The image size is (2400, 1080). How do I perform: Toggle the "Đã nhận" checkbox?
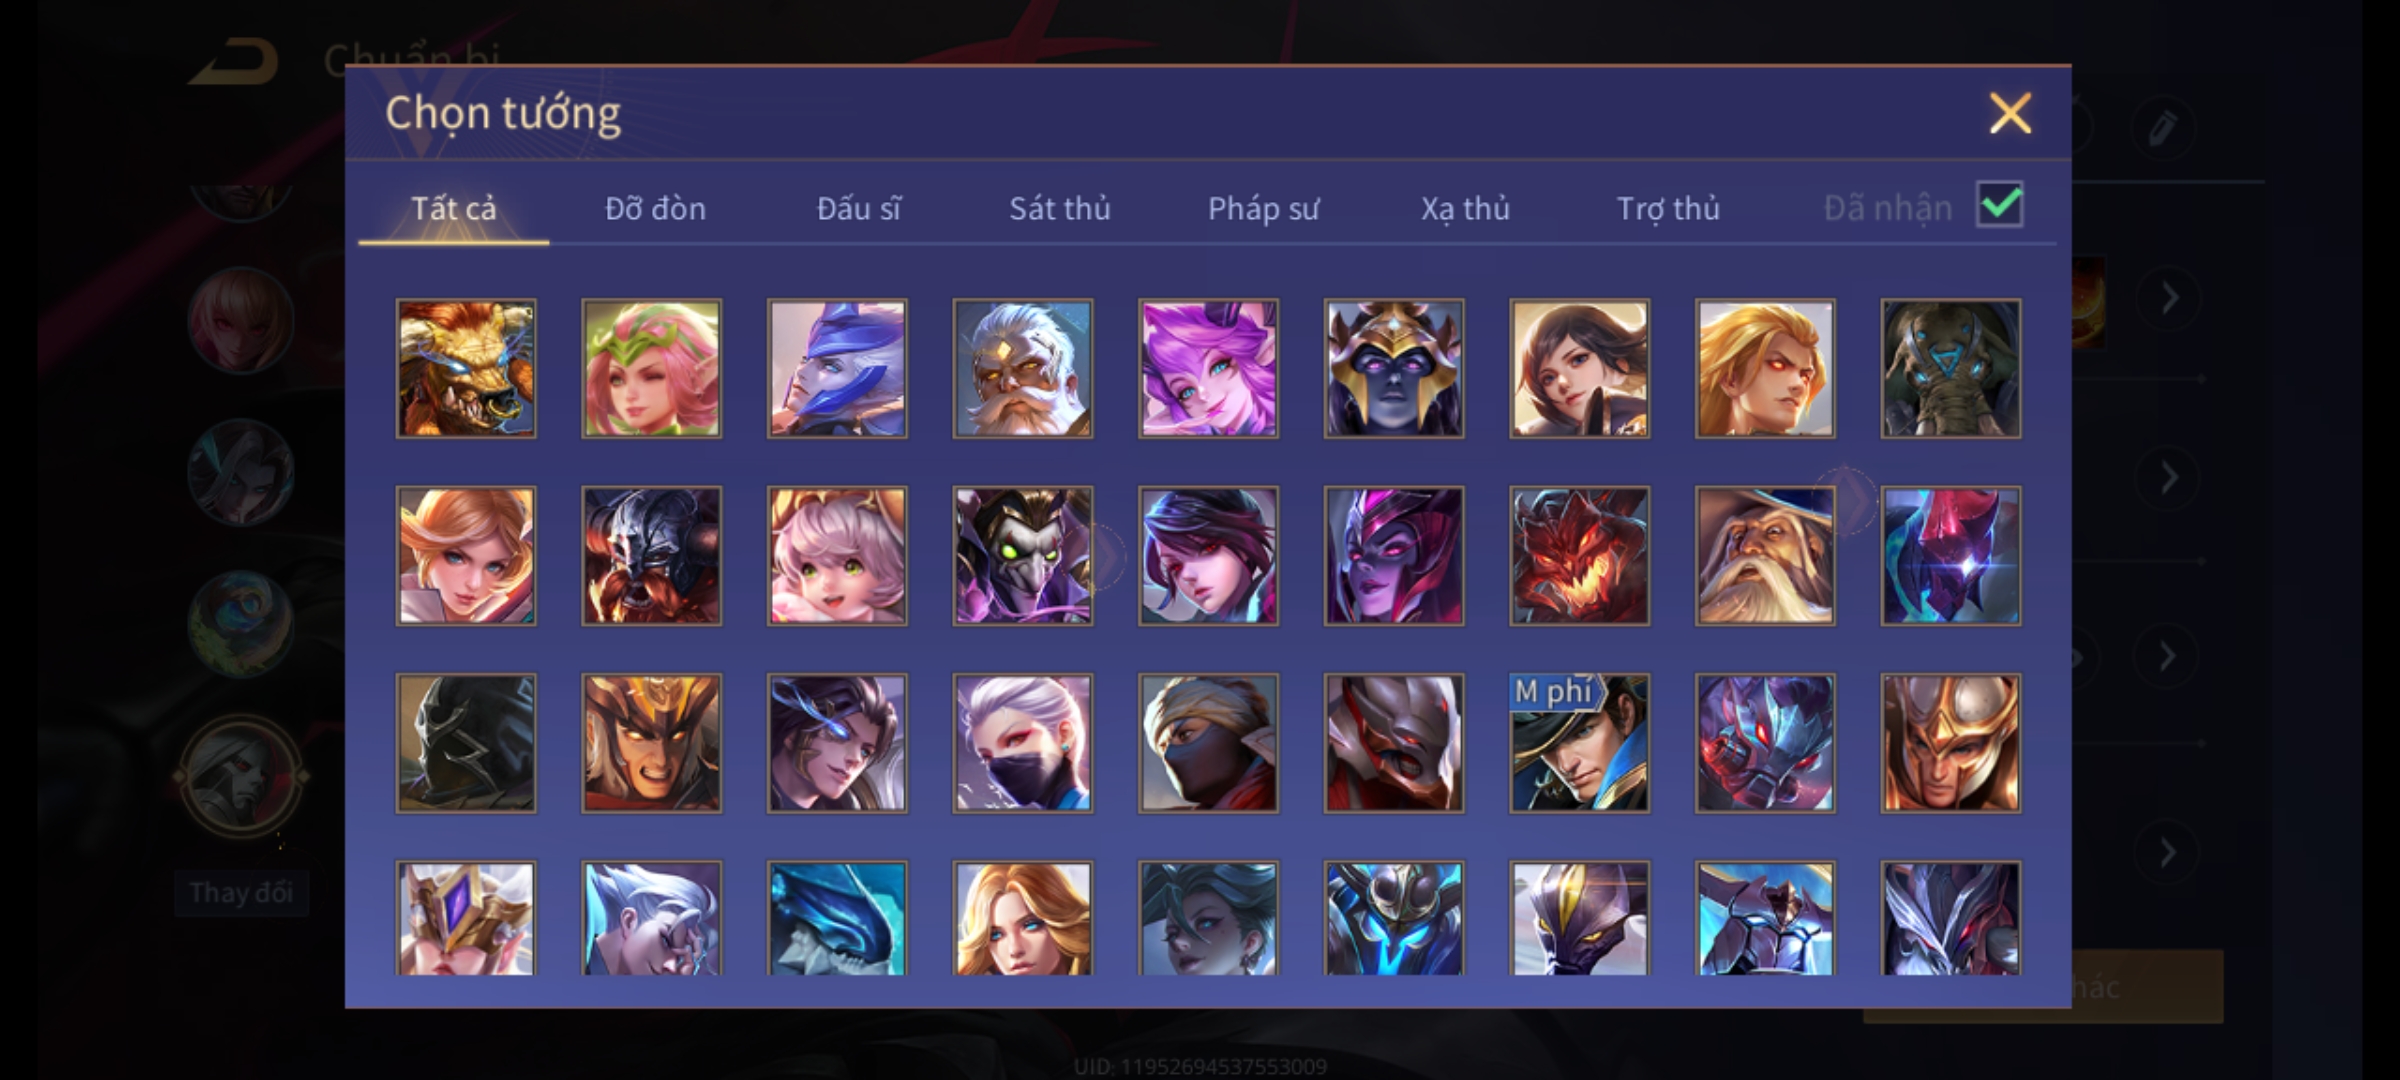click(1999, 205)
